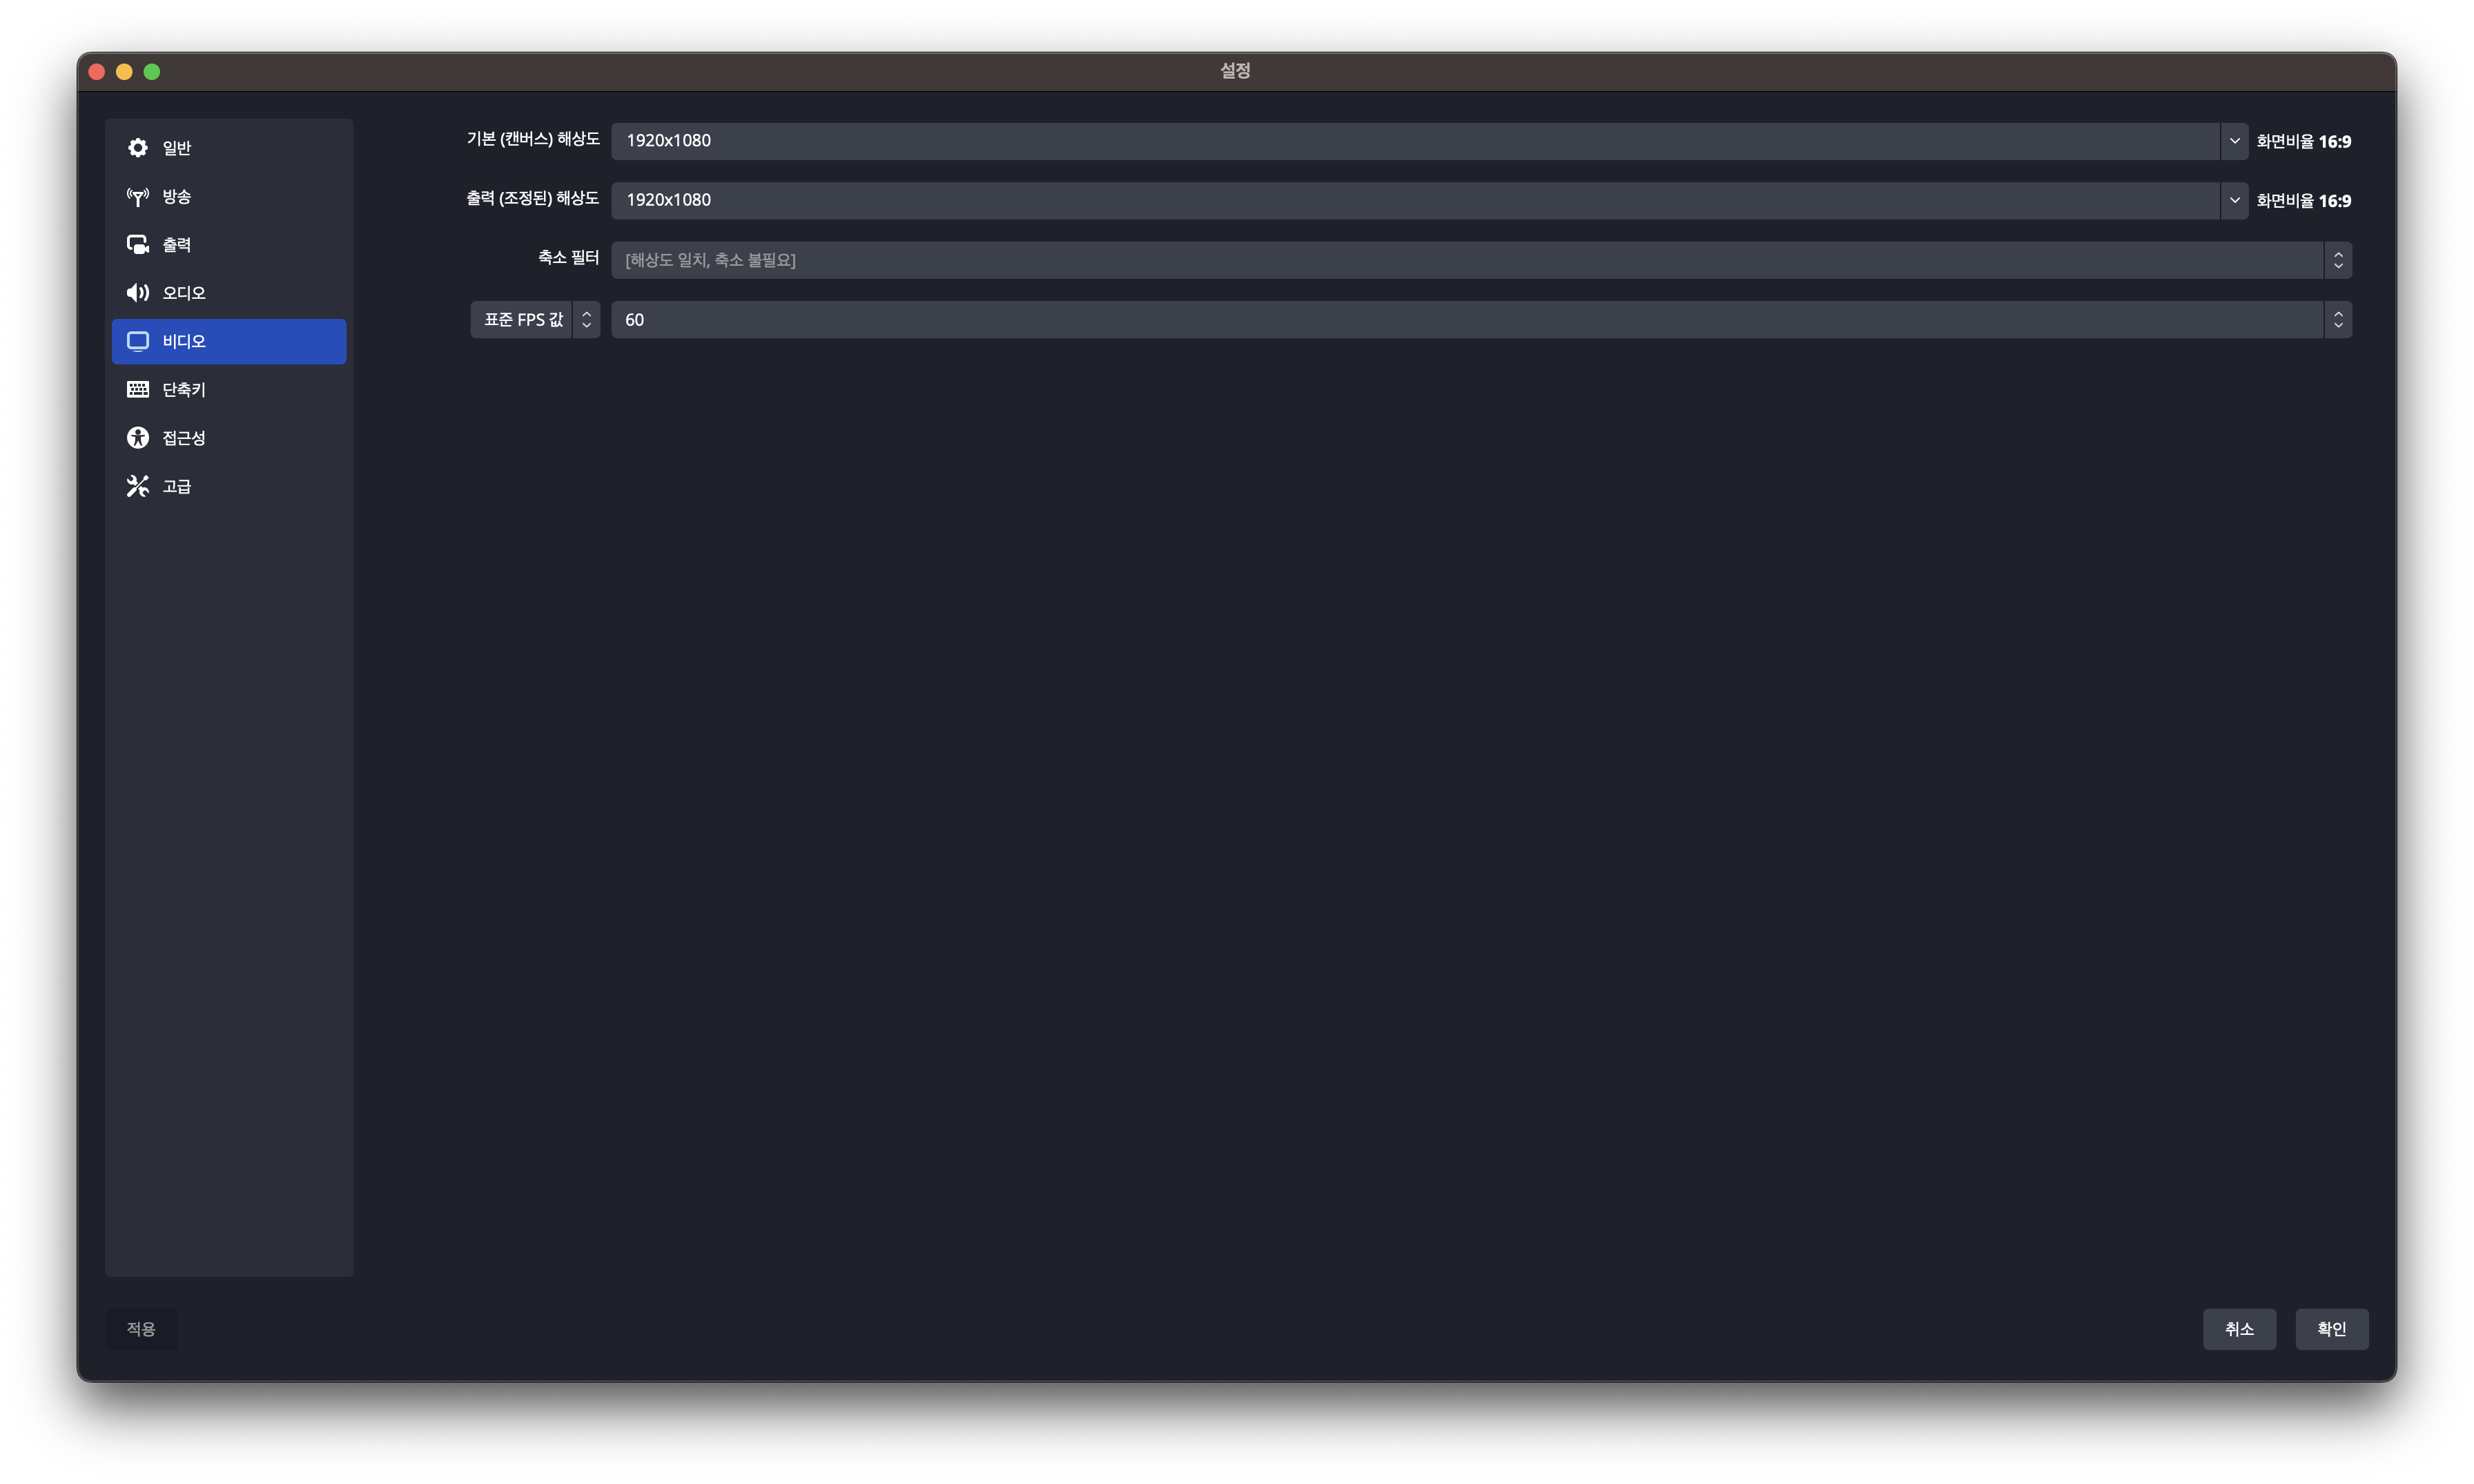Expand the 출력 (조정된) 해상도 dropdown arrow
The image size is (2474, 1484).
[2234, 200]
